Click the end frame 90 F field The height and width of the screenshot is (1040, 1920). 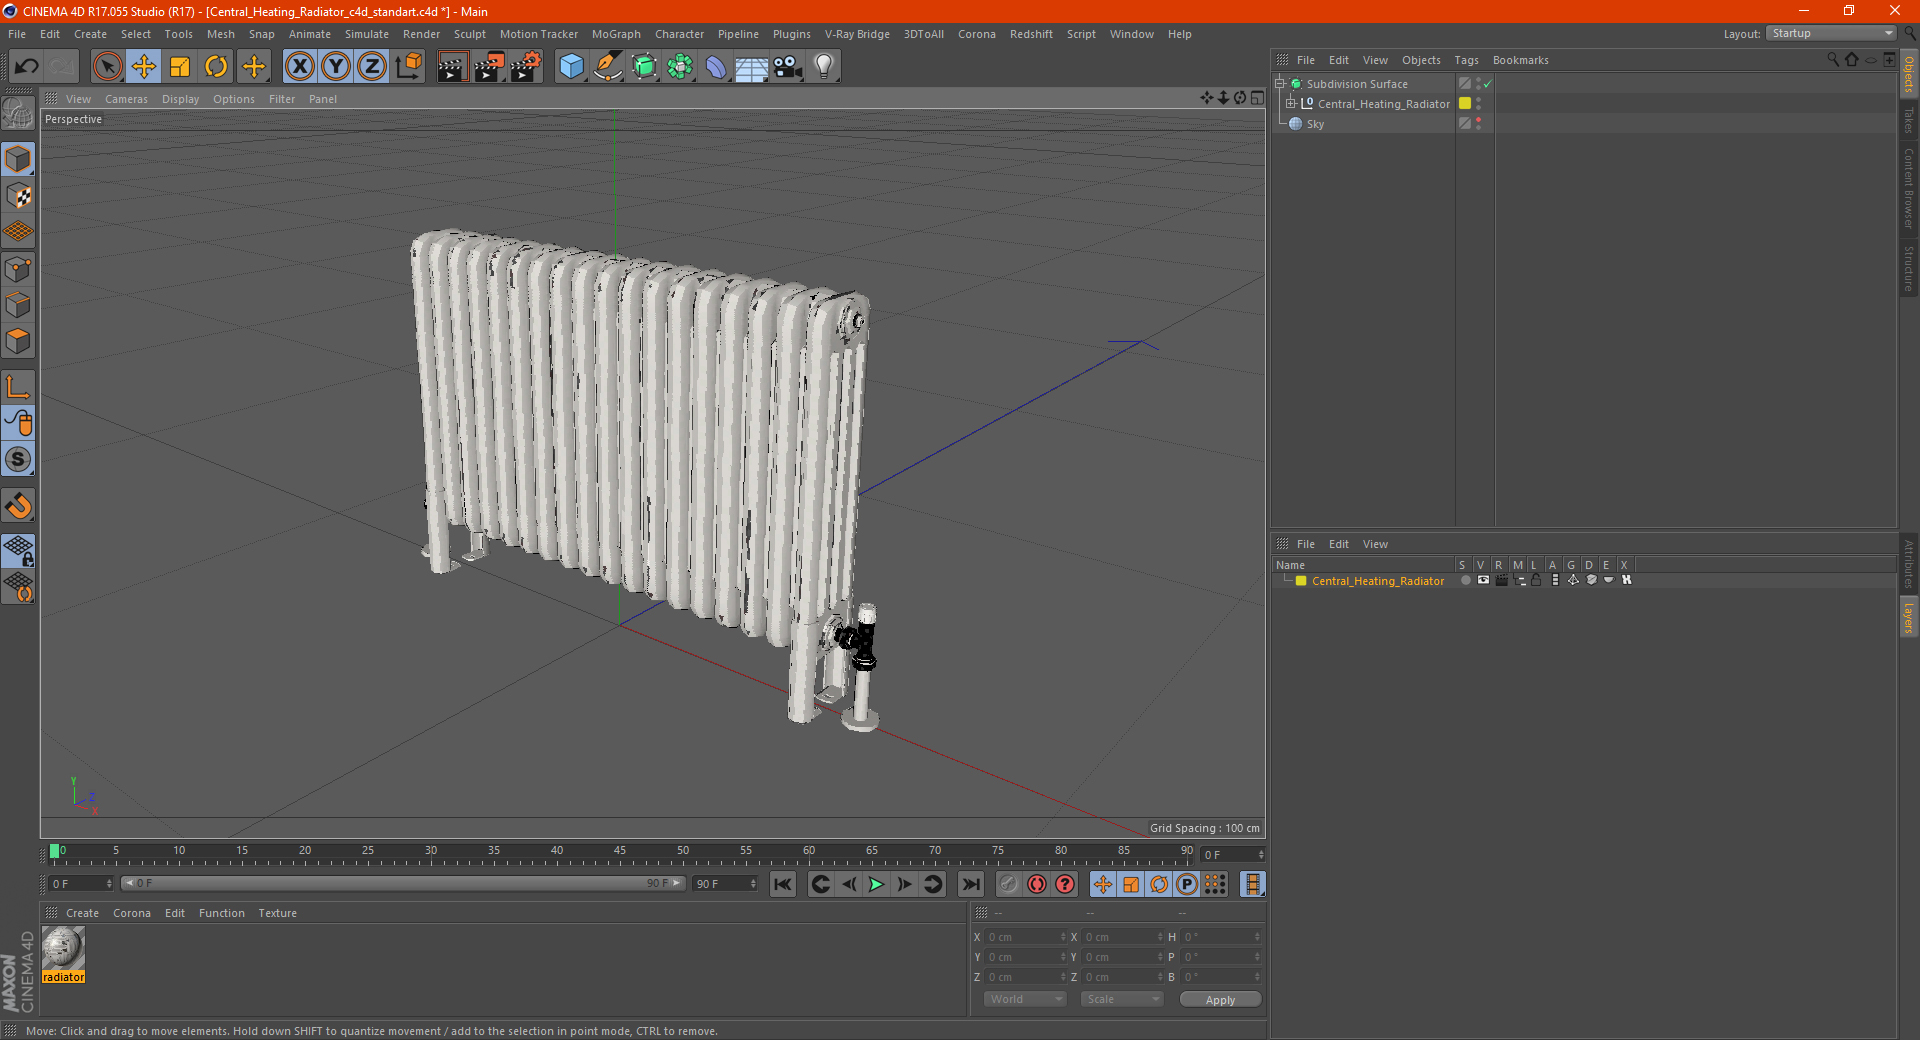click(x=725, y=884)
